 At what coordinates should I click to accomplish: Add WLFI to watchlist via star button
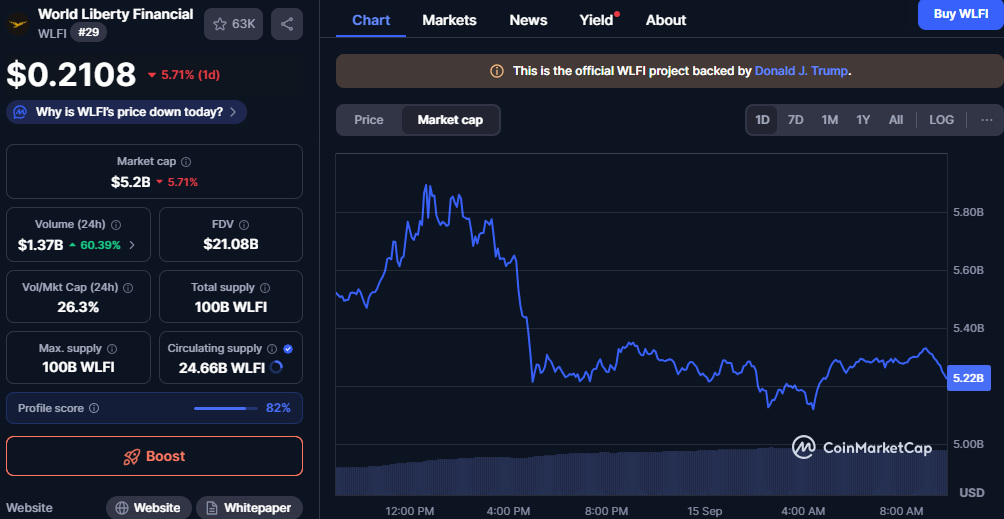coord(234,24)
